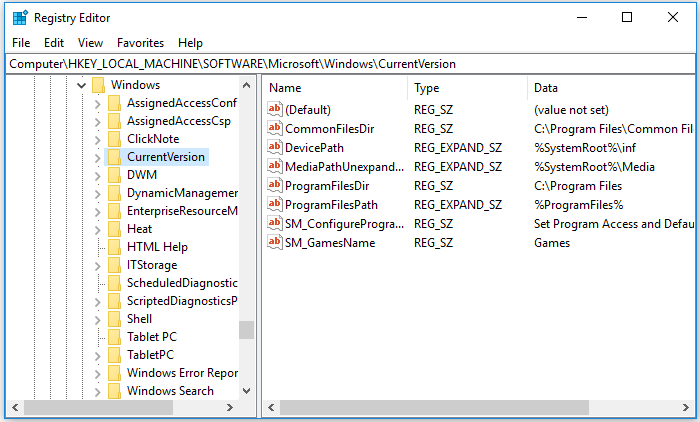700x422 pixels.
Task: Expand the DWM key chevron
Action: pos(96,175)
